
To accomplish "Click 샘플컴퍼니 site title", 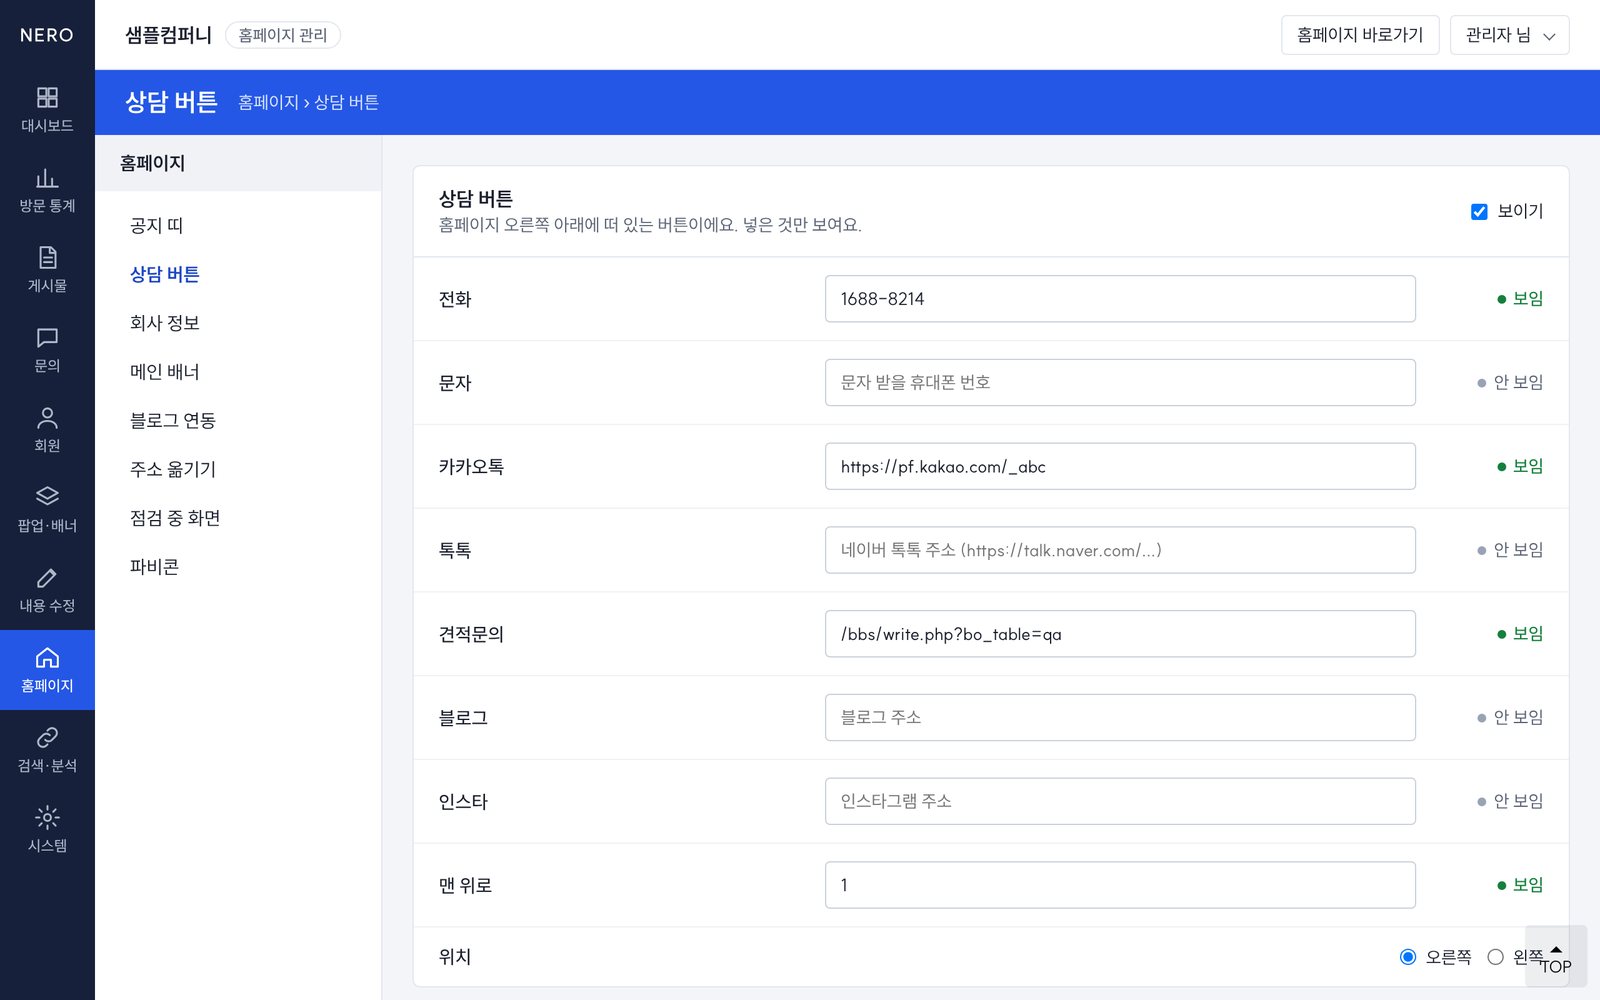I will [x=168, y=35].
